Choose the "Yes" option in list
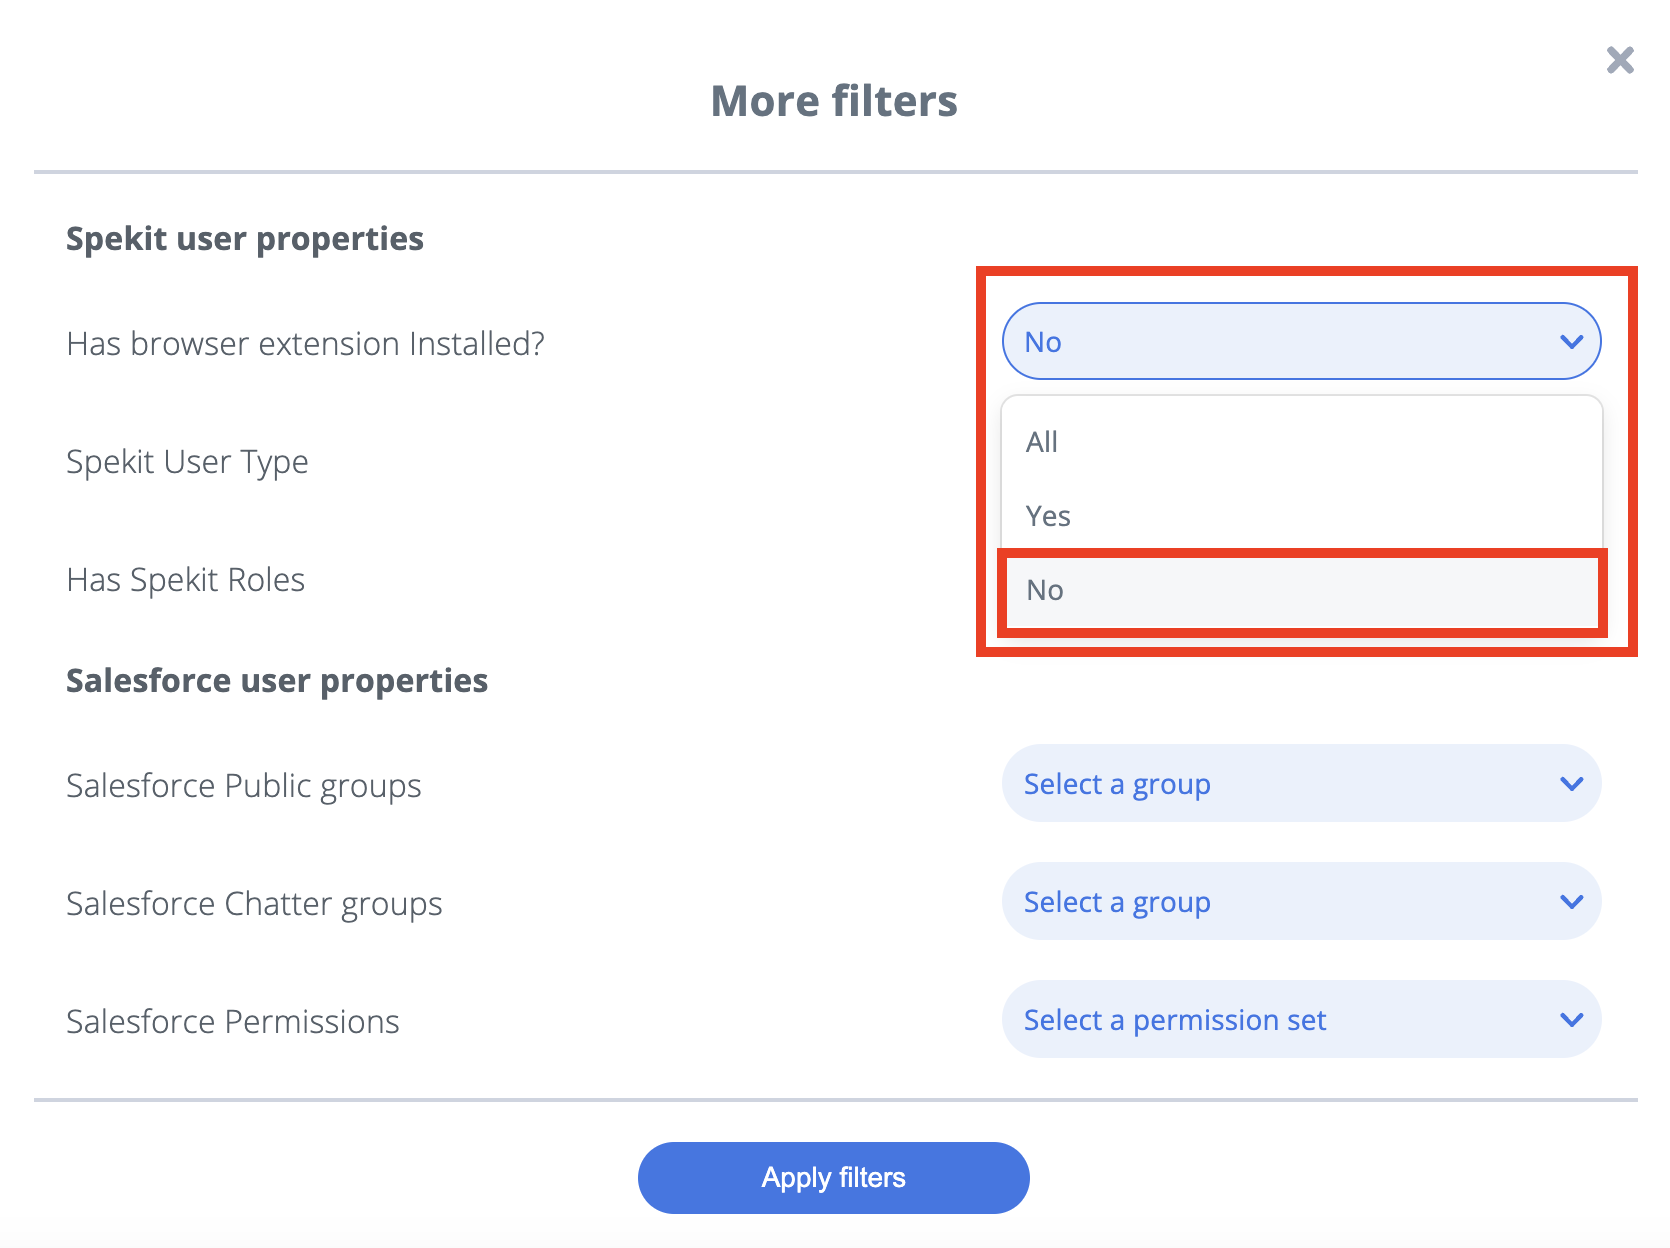The height and width of the screenshot is (1248, 1670). click(x=1301, y=516)
